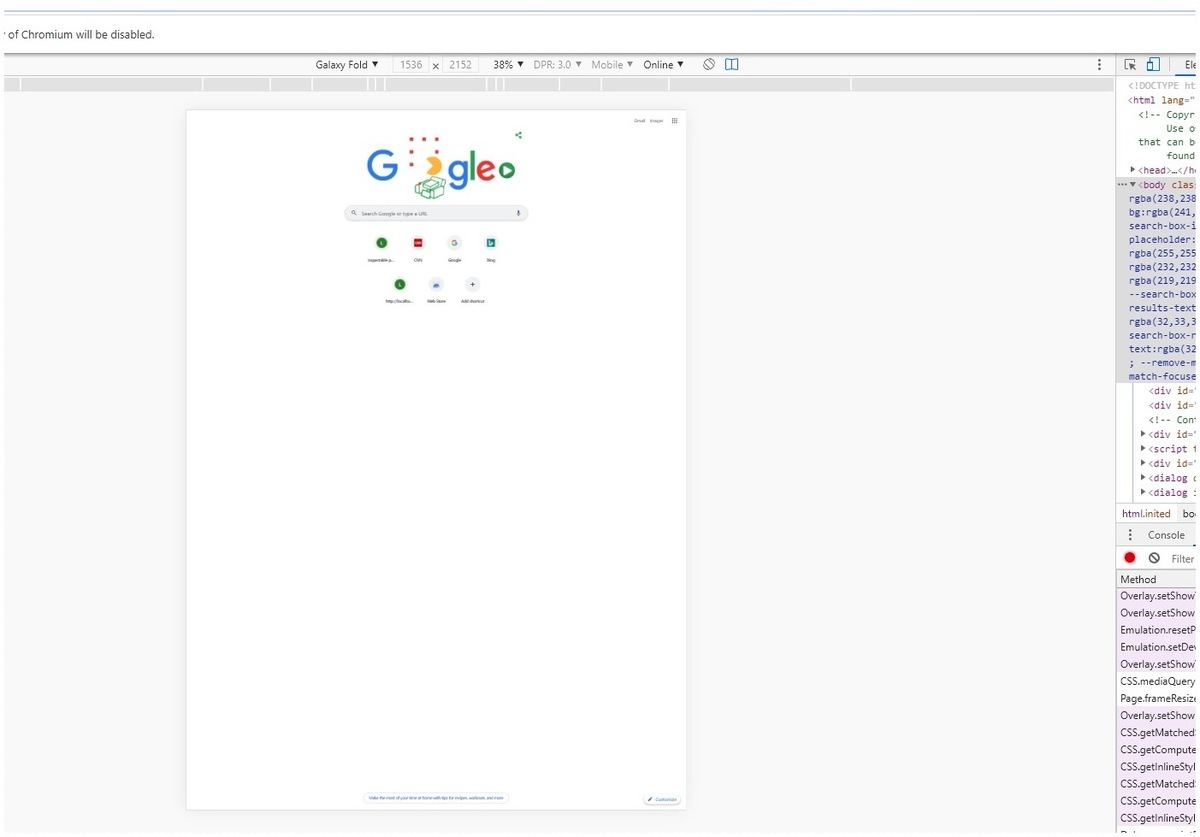Click the search magnifier icon in search box
The image size is (1200, 837).
354,213
